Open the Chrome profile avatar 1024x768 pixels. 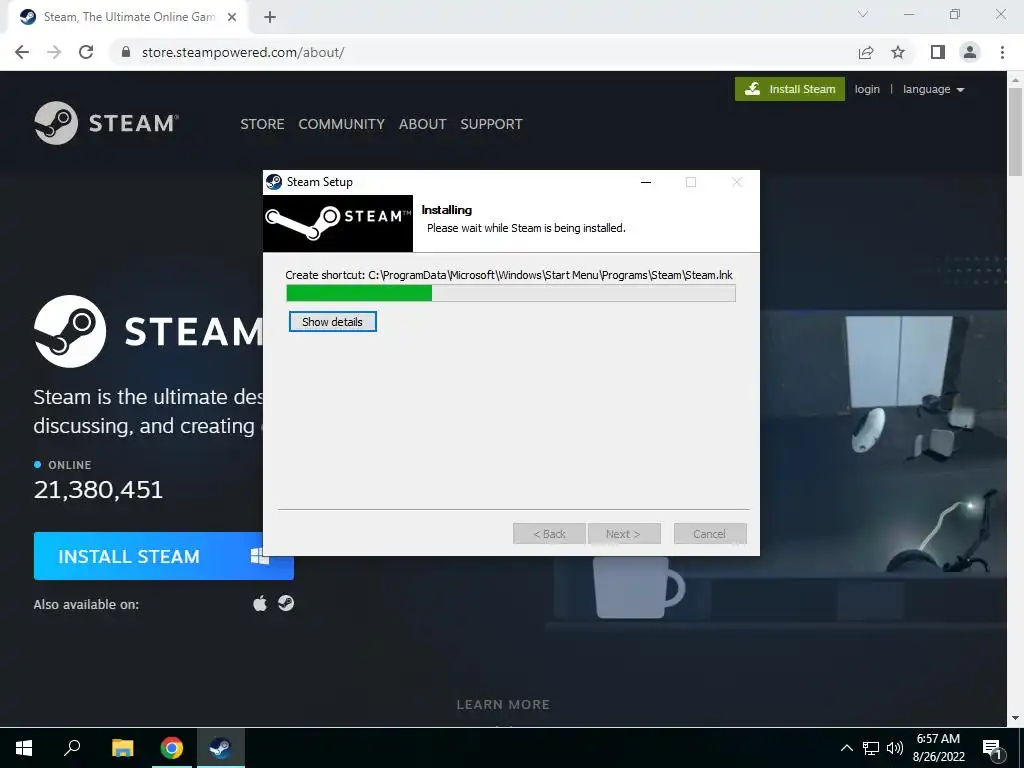point(970,52)
